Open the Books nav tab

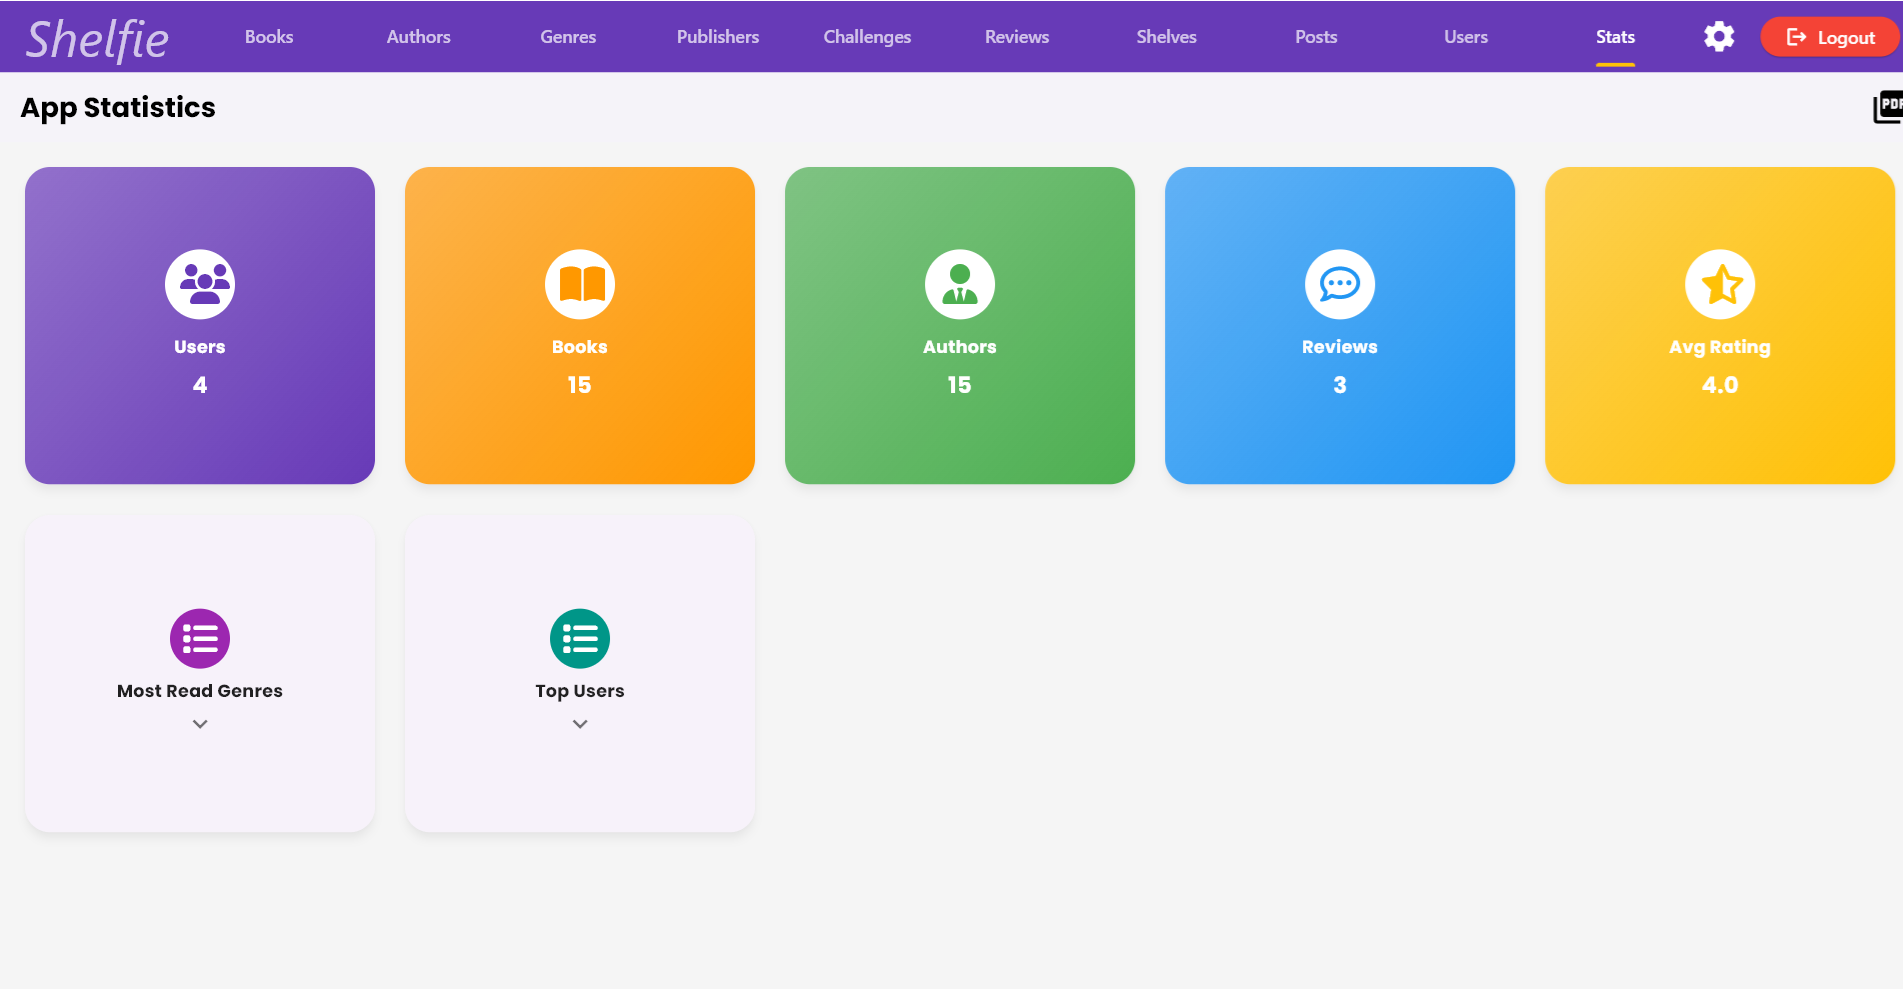(269, 37)
